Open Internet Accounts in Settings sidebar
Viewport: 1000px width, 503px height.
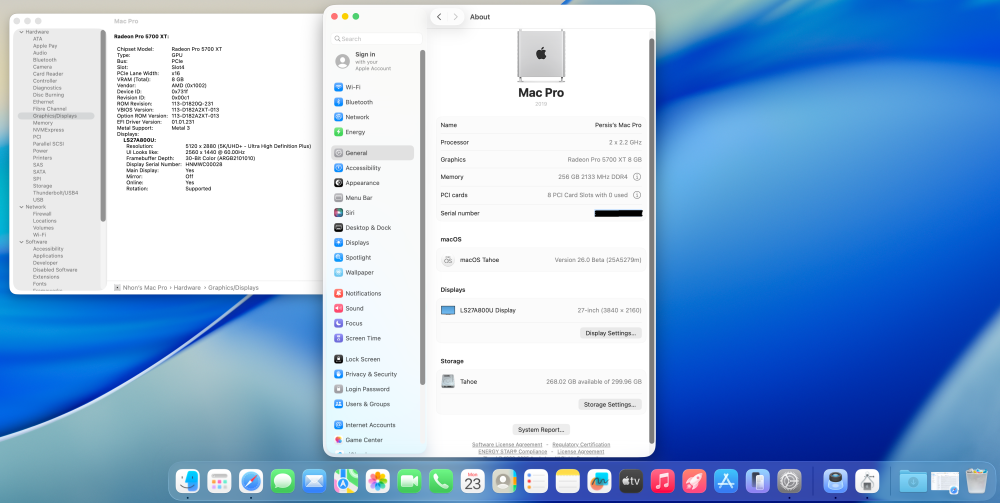click(372, 425)
